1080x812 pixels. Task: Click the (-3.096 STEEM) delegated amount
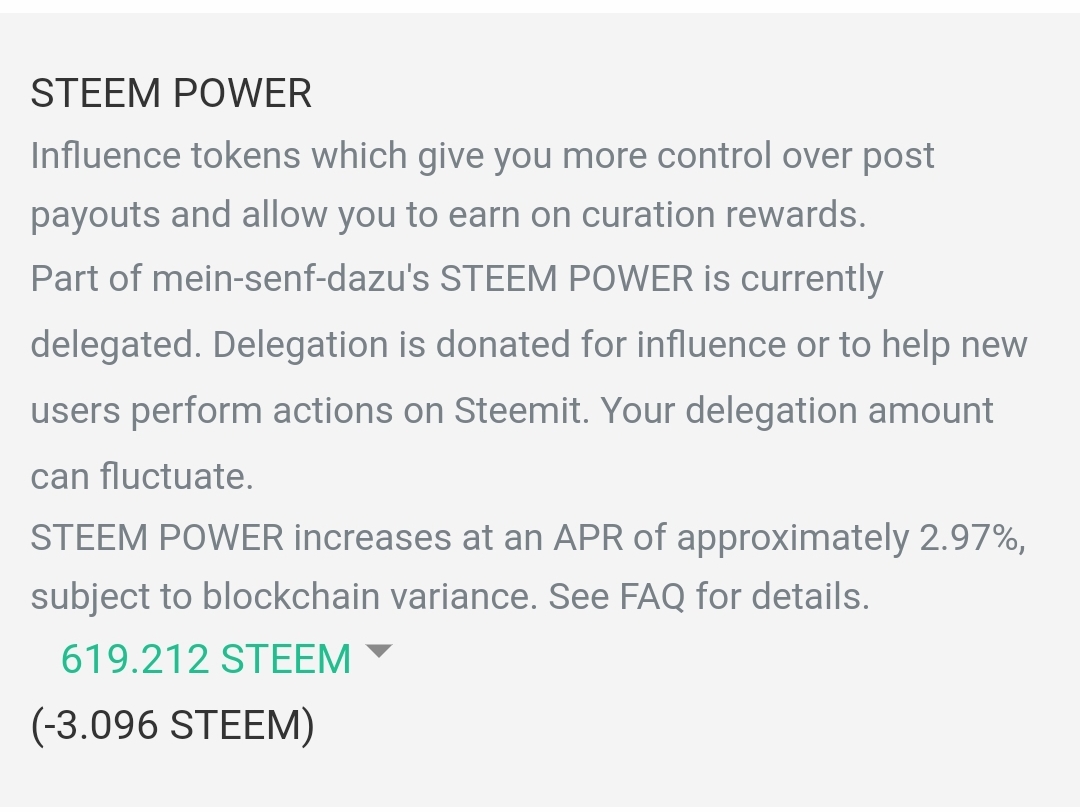172,724
